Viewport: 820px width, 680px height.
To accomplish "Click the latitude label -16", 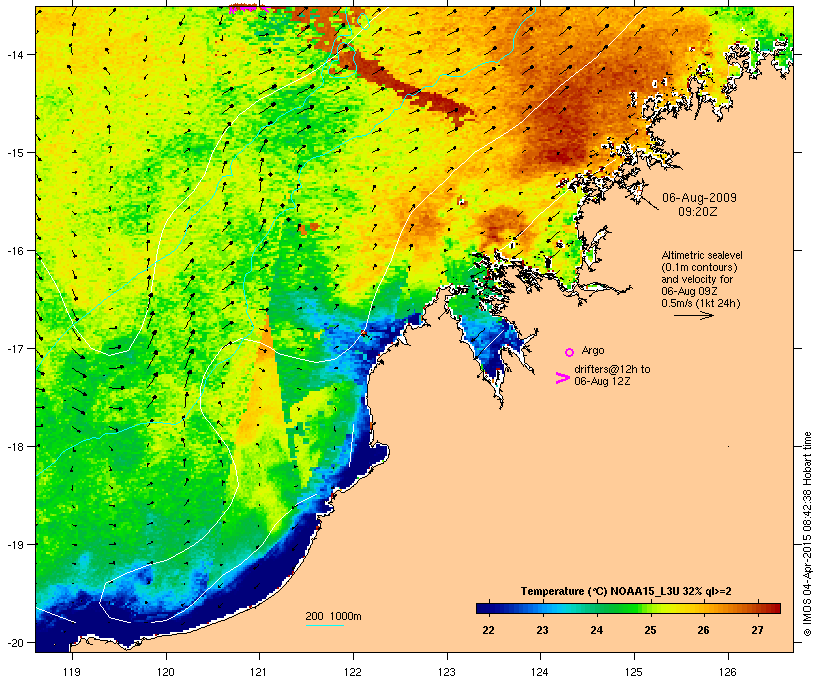I will tap(14, 251).
